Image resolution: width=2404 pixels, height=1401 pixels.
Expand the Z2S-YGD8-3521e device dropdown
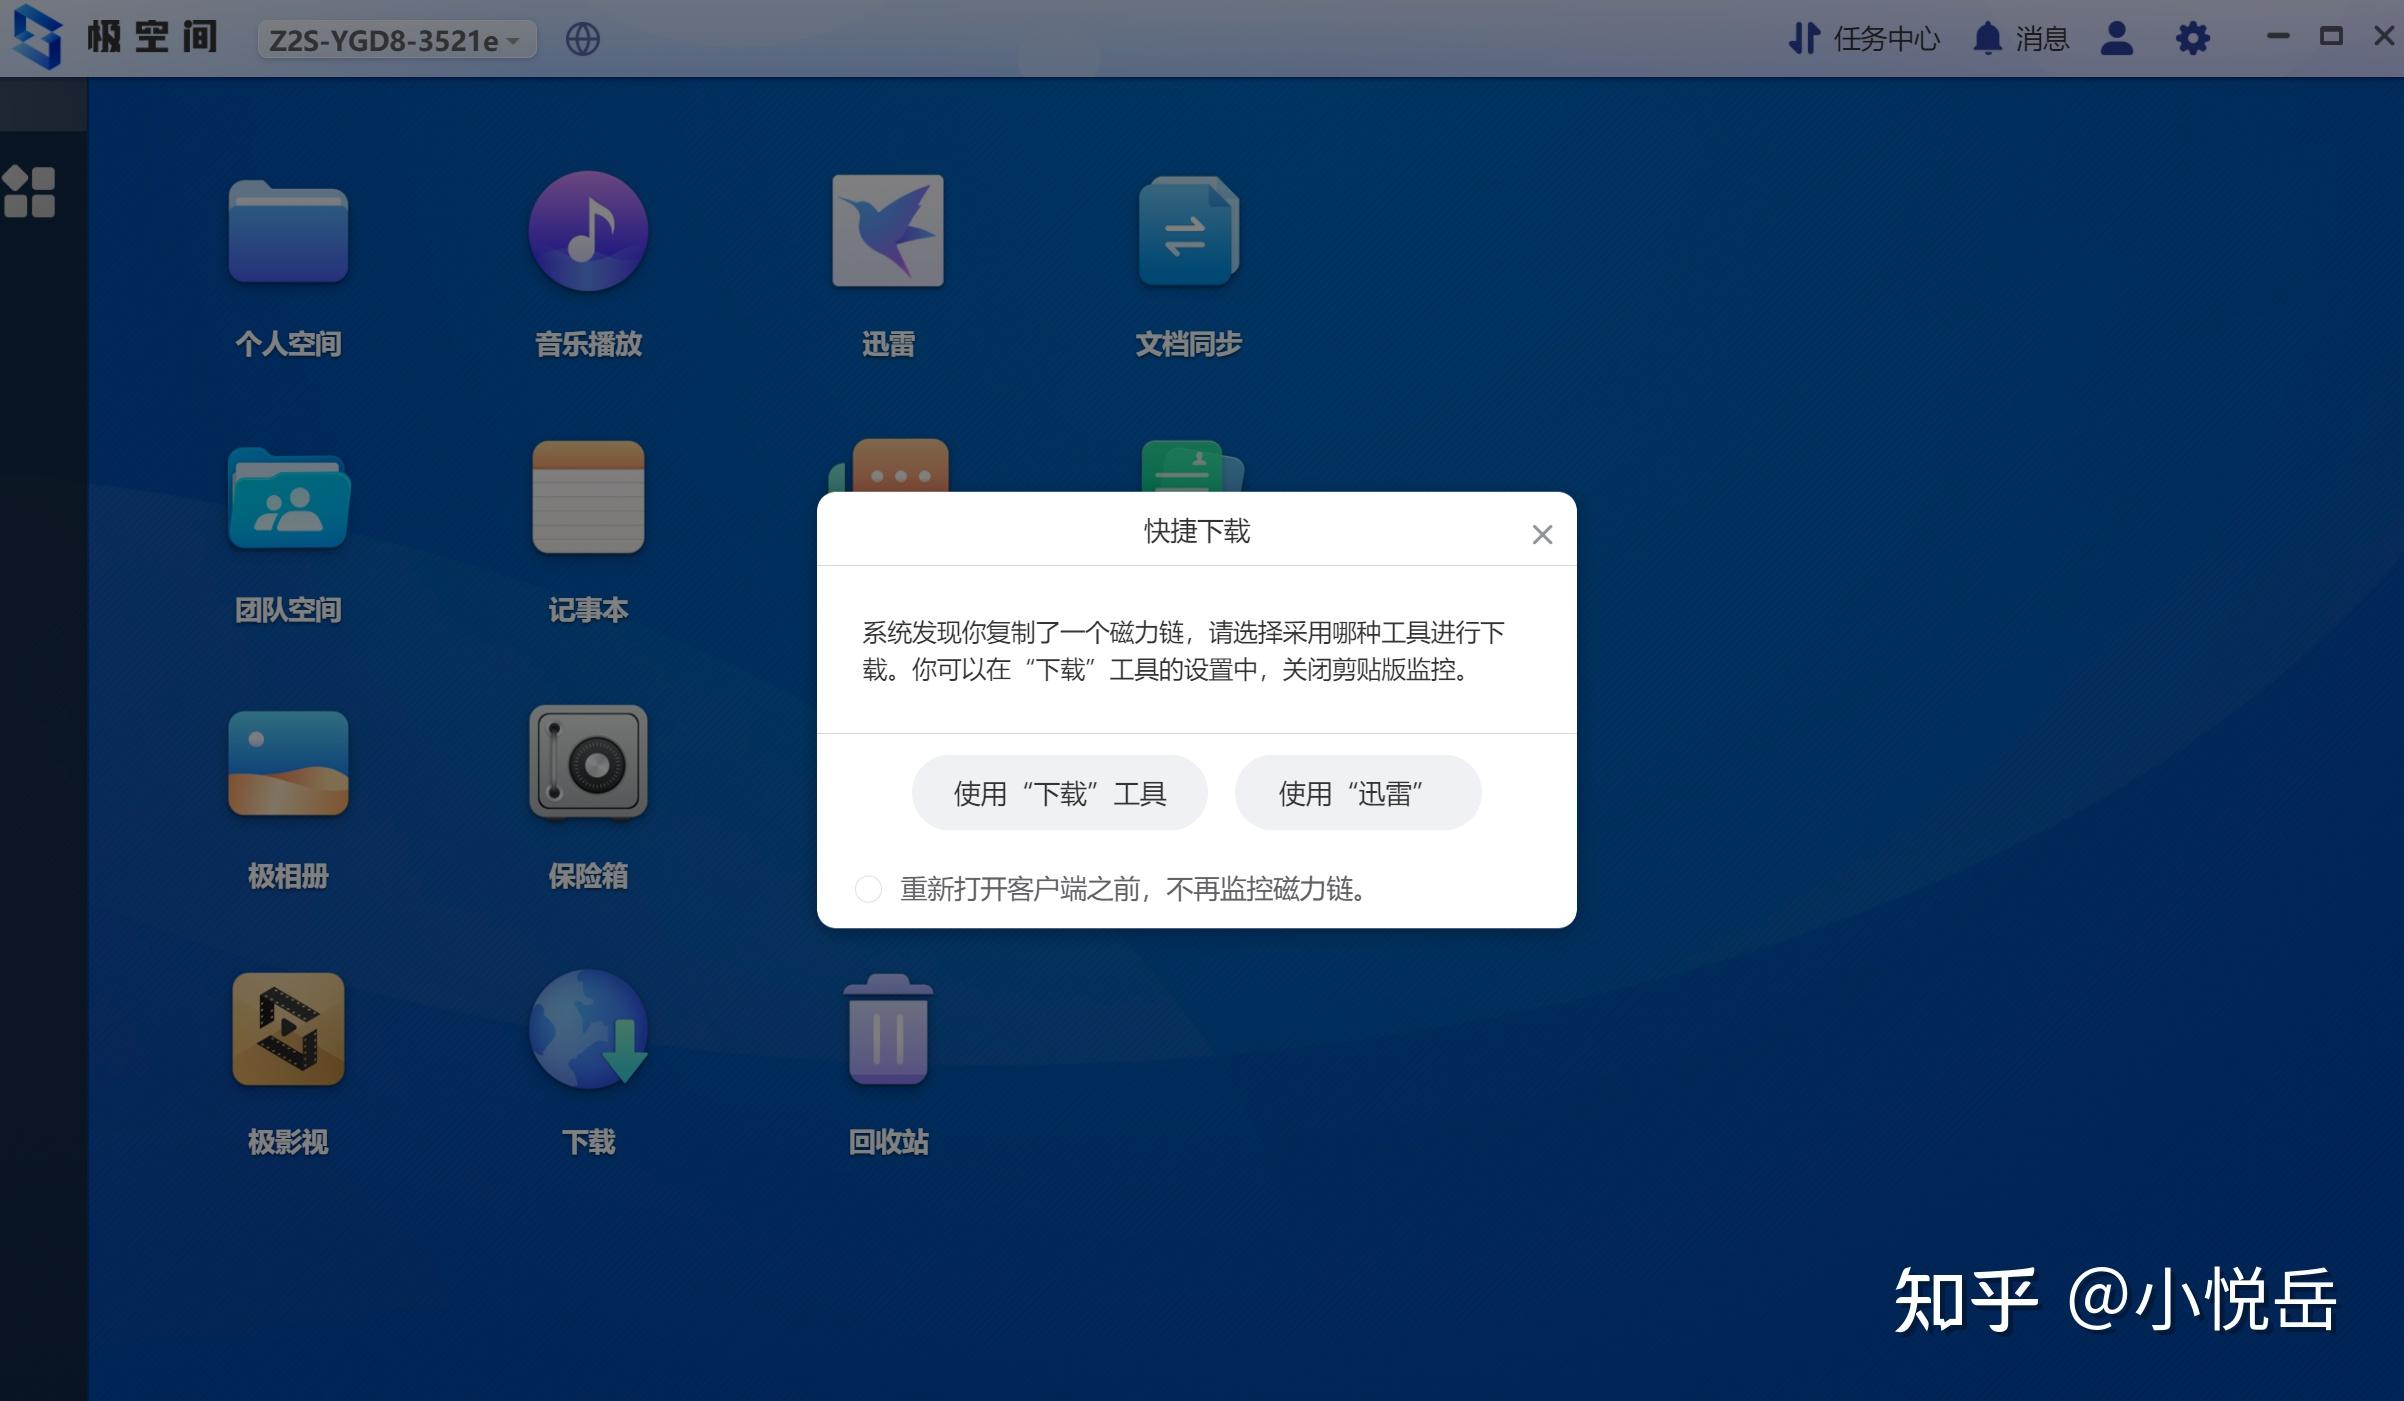(397, 40)
